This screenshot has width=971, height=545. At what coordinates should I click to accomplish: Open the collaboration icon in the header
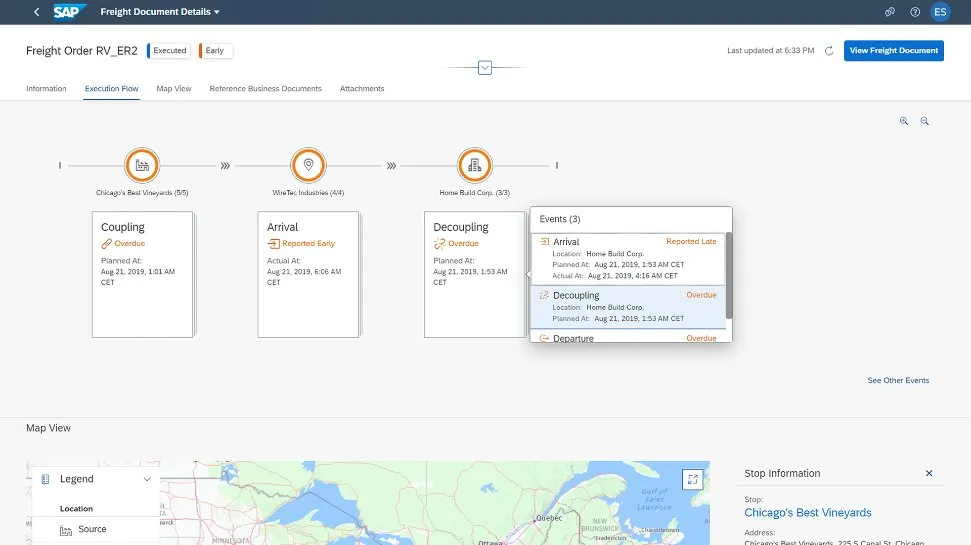[x=890, y=12]
